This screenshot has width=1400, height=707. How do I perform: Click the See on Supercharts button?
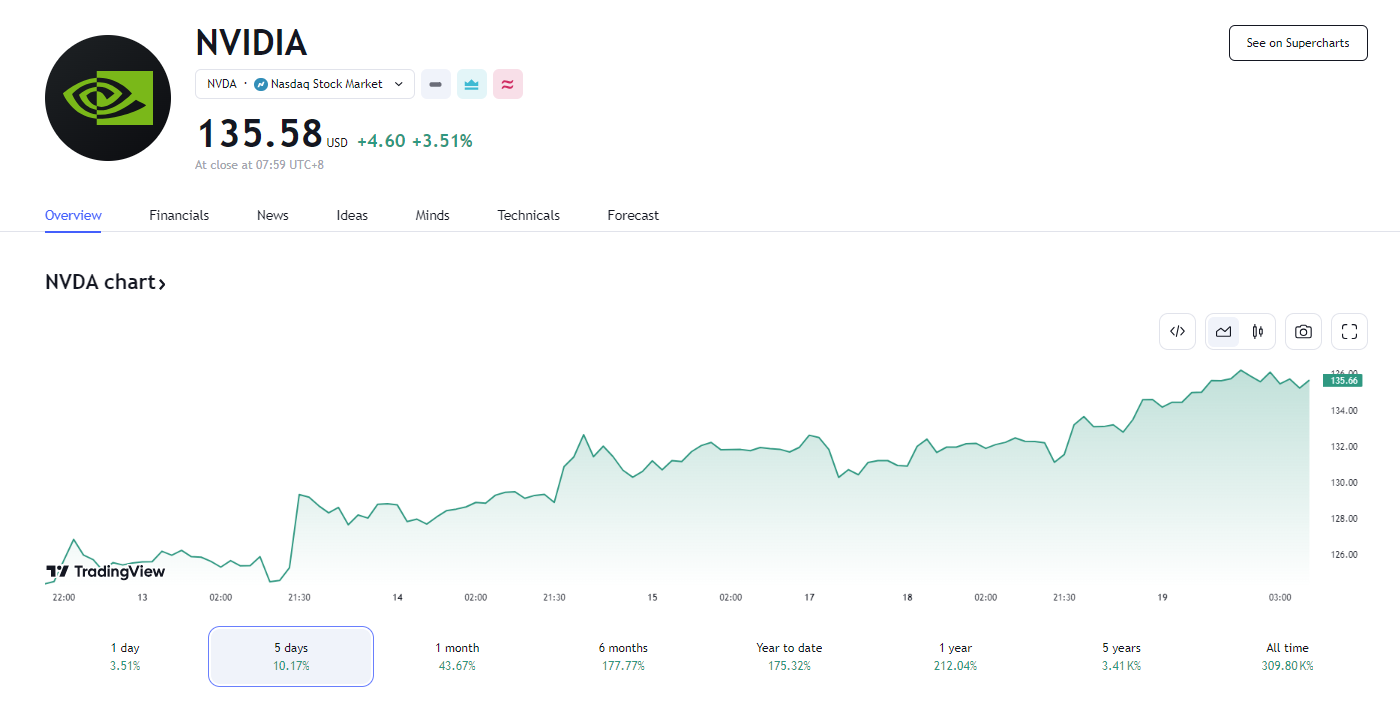click(x=1297, y=43)
